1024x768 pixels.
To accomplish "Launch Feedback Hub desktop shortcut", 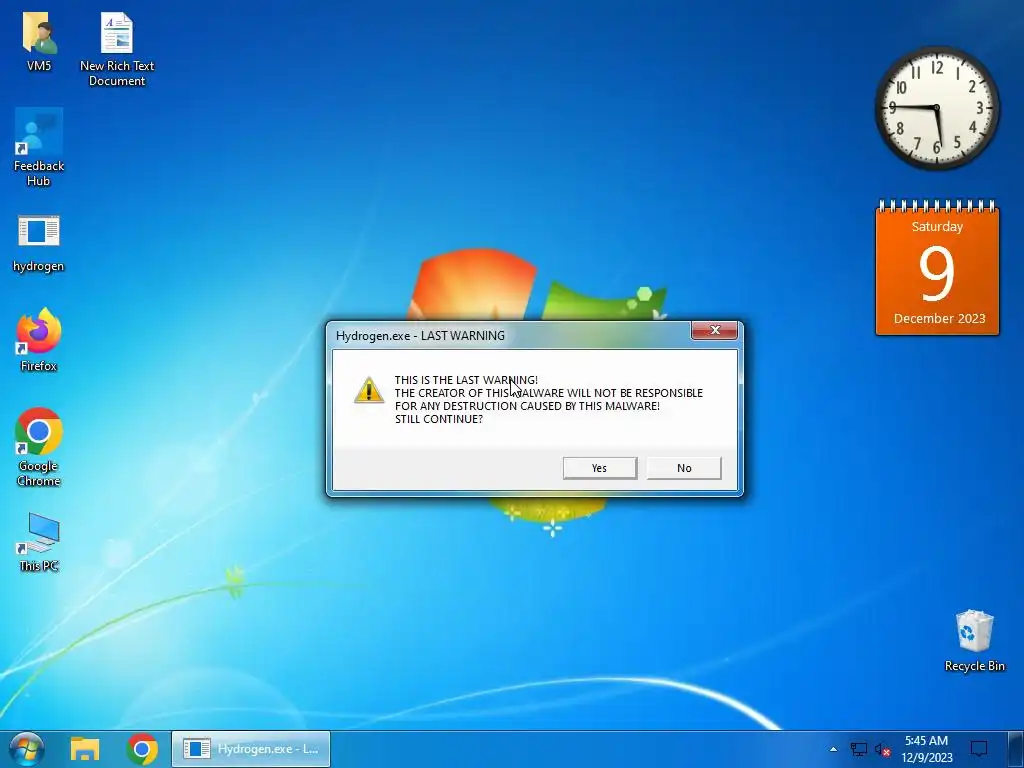I will [x=39, y=148].
